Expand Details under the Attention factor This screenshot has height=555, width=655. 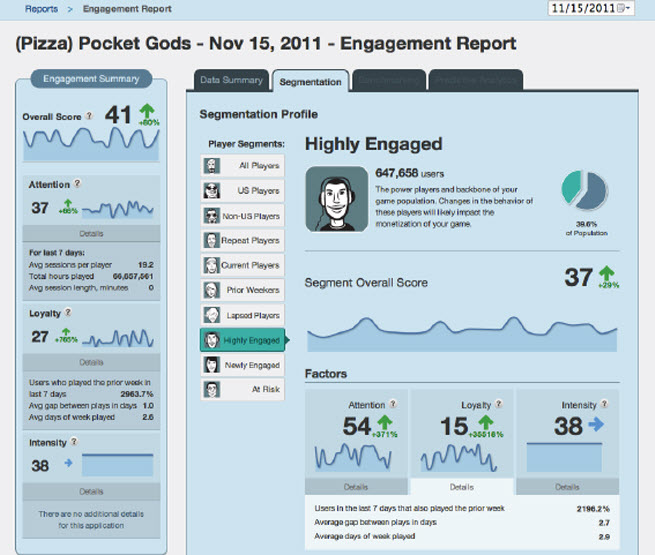(356, 487)
